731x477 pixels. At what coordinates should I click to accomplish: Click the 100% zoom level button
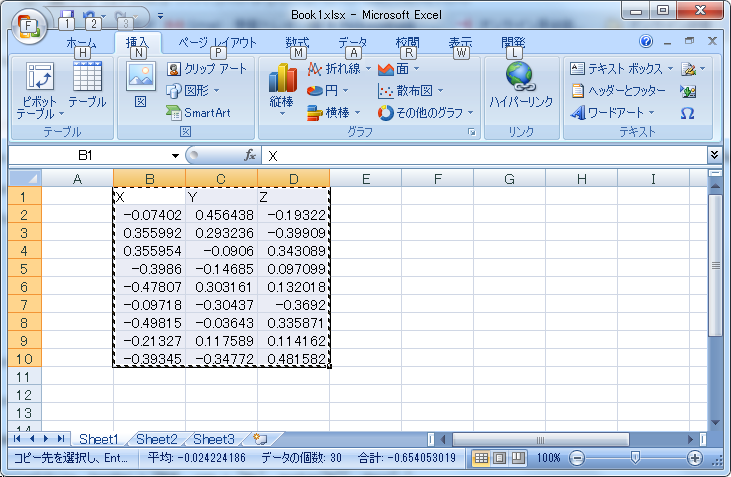pos(548,458)
